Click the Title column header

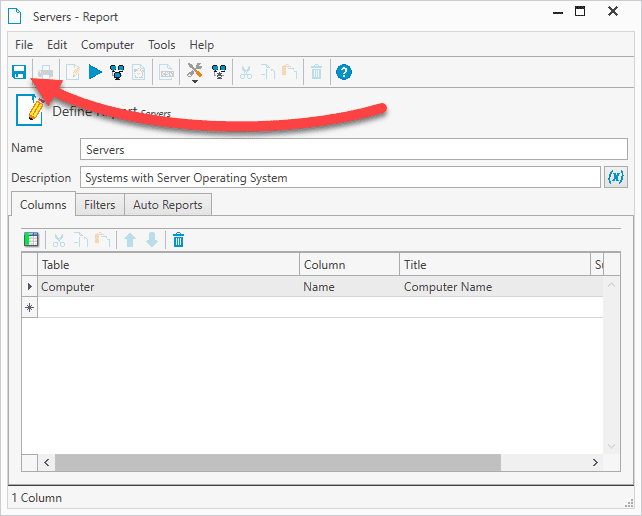tap(495, 265)
